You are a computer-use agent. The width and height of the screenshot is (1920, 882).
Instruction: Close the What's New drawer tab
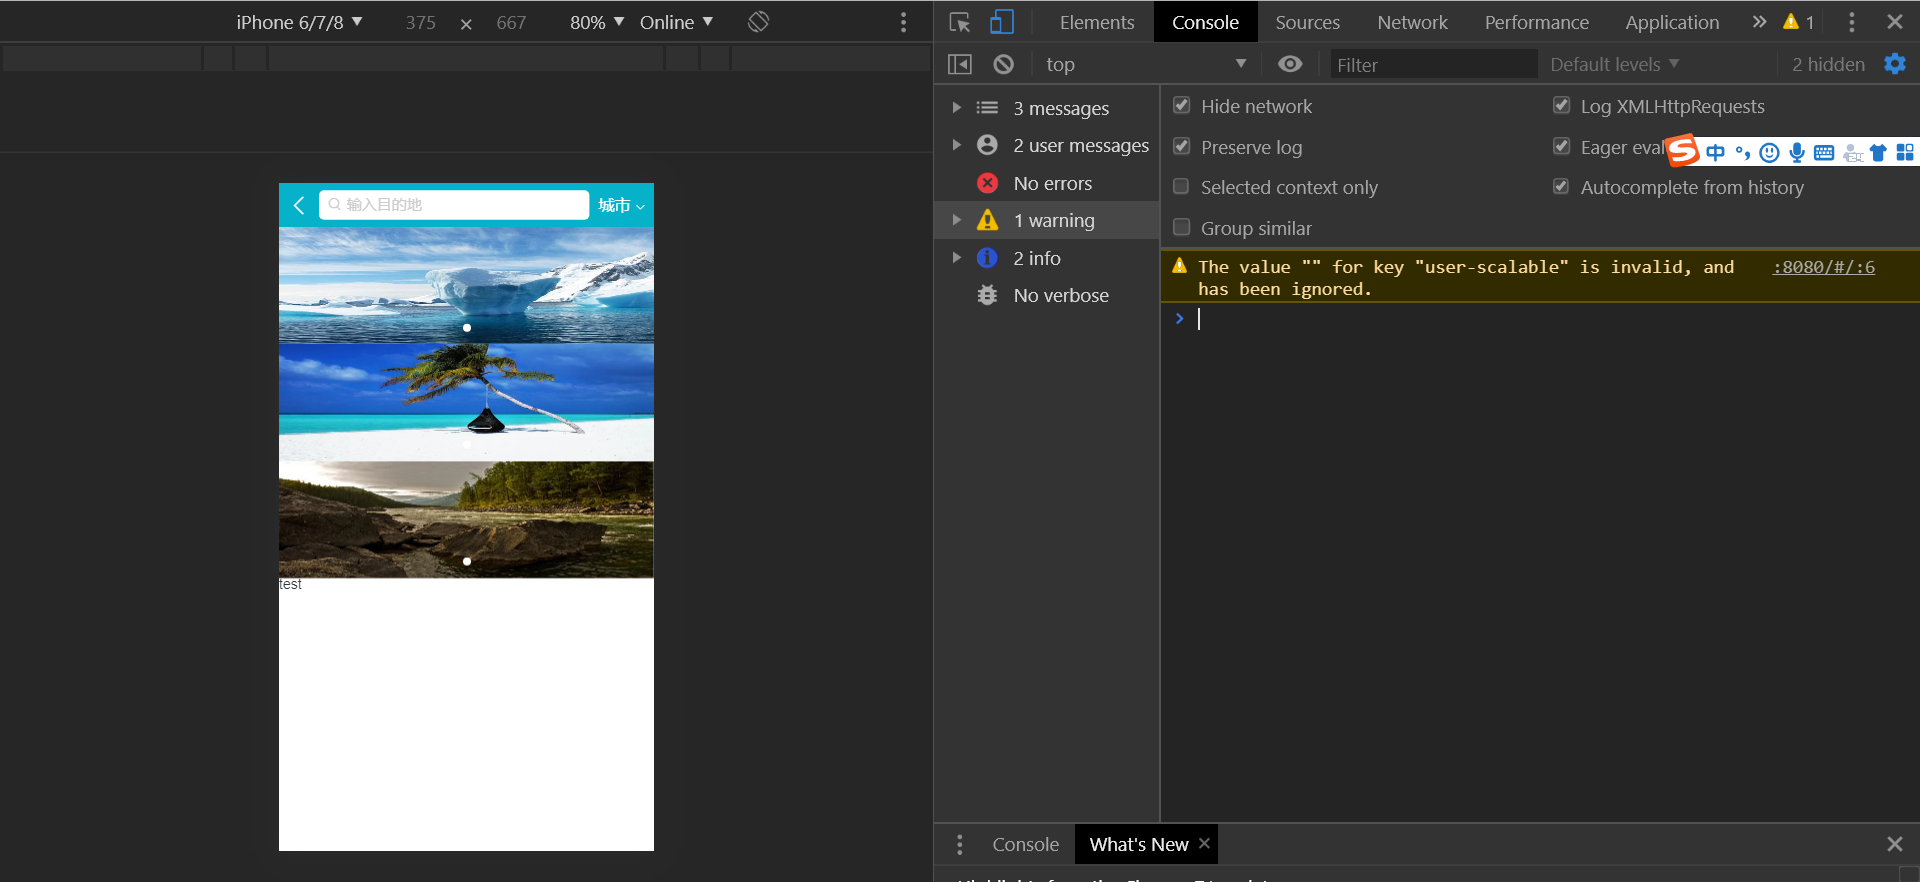point(1204,844)
